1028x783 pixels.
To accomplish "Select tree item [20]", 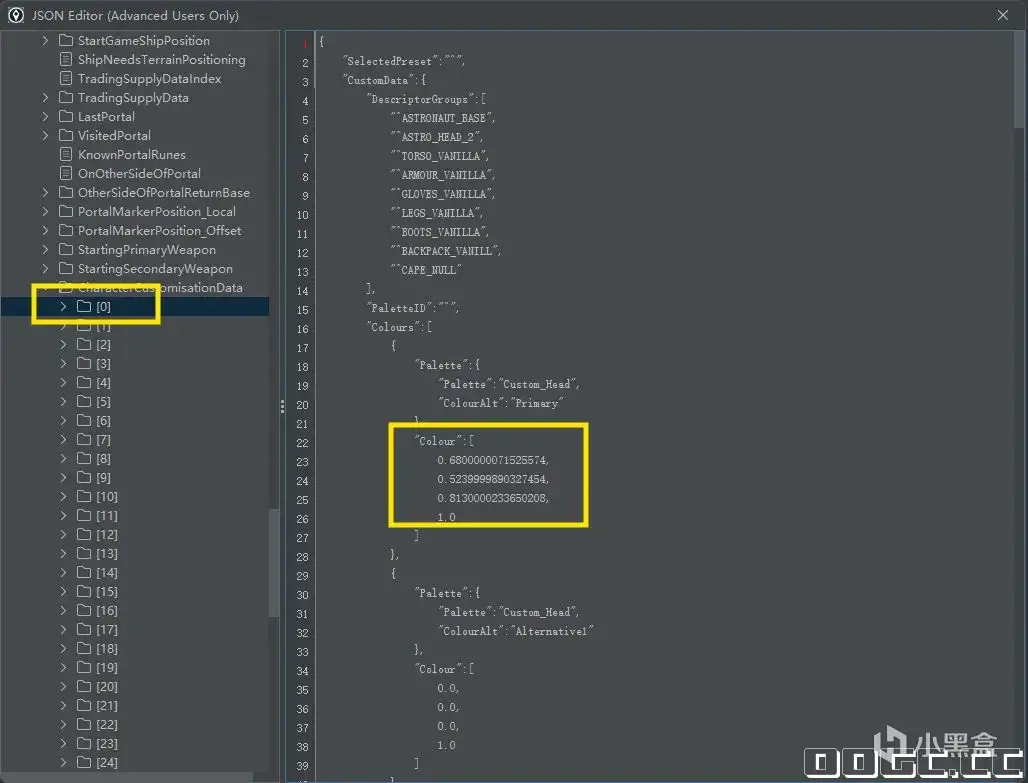I will coord(107,687).
